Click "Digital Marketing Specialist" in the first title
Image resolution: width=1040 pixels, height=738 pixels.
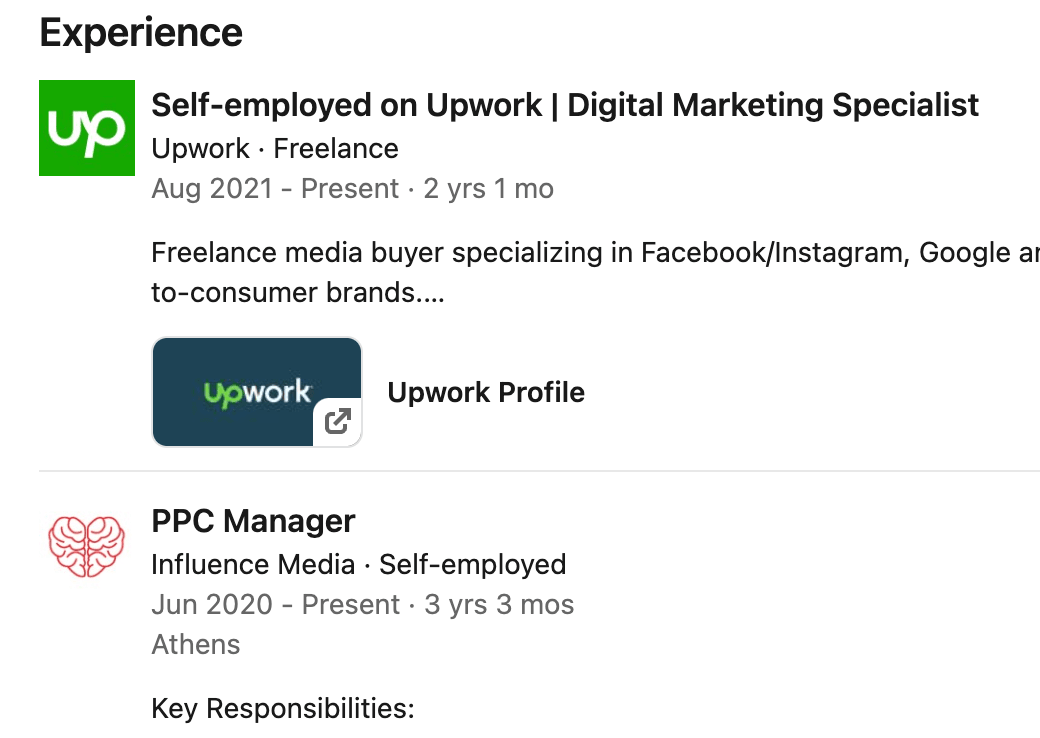pos(773,105)
